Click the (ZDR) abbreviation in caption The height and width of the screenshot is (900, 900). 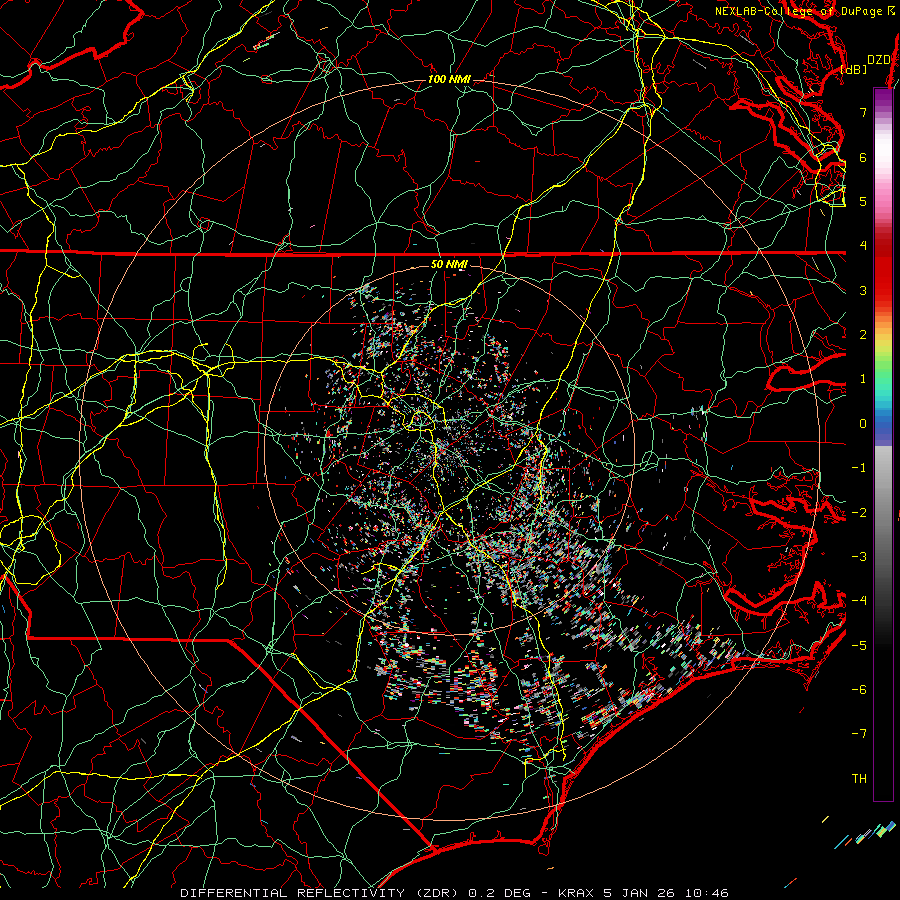coord(437,893)
